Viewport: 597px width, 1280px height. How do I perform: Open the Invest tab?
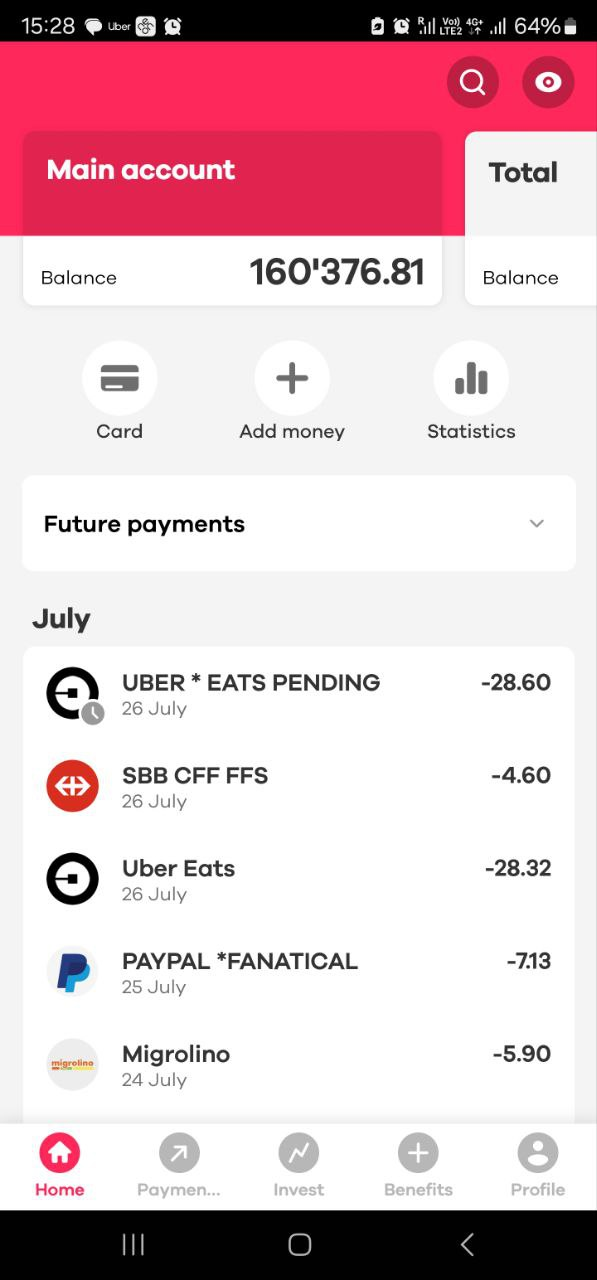pyautogui.click(x=298, y=1166)
